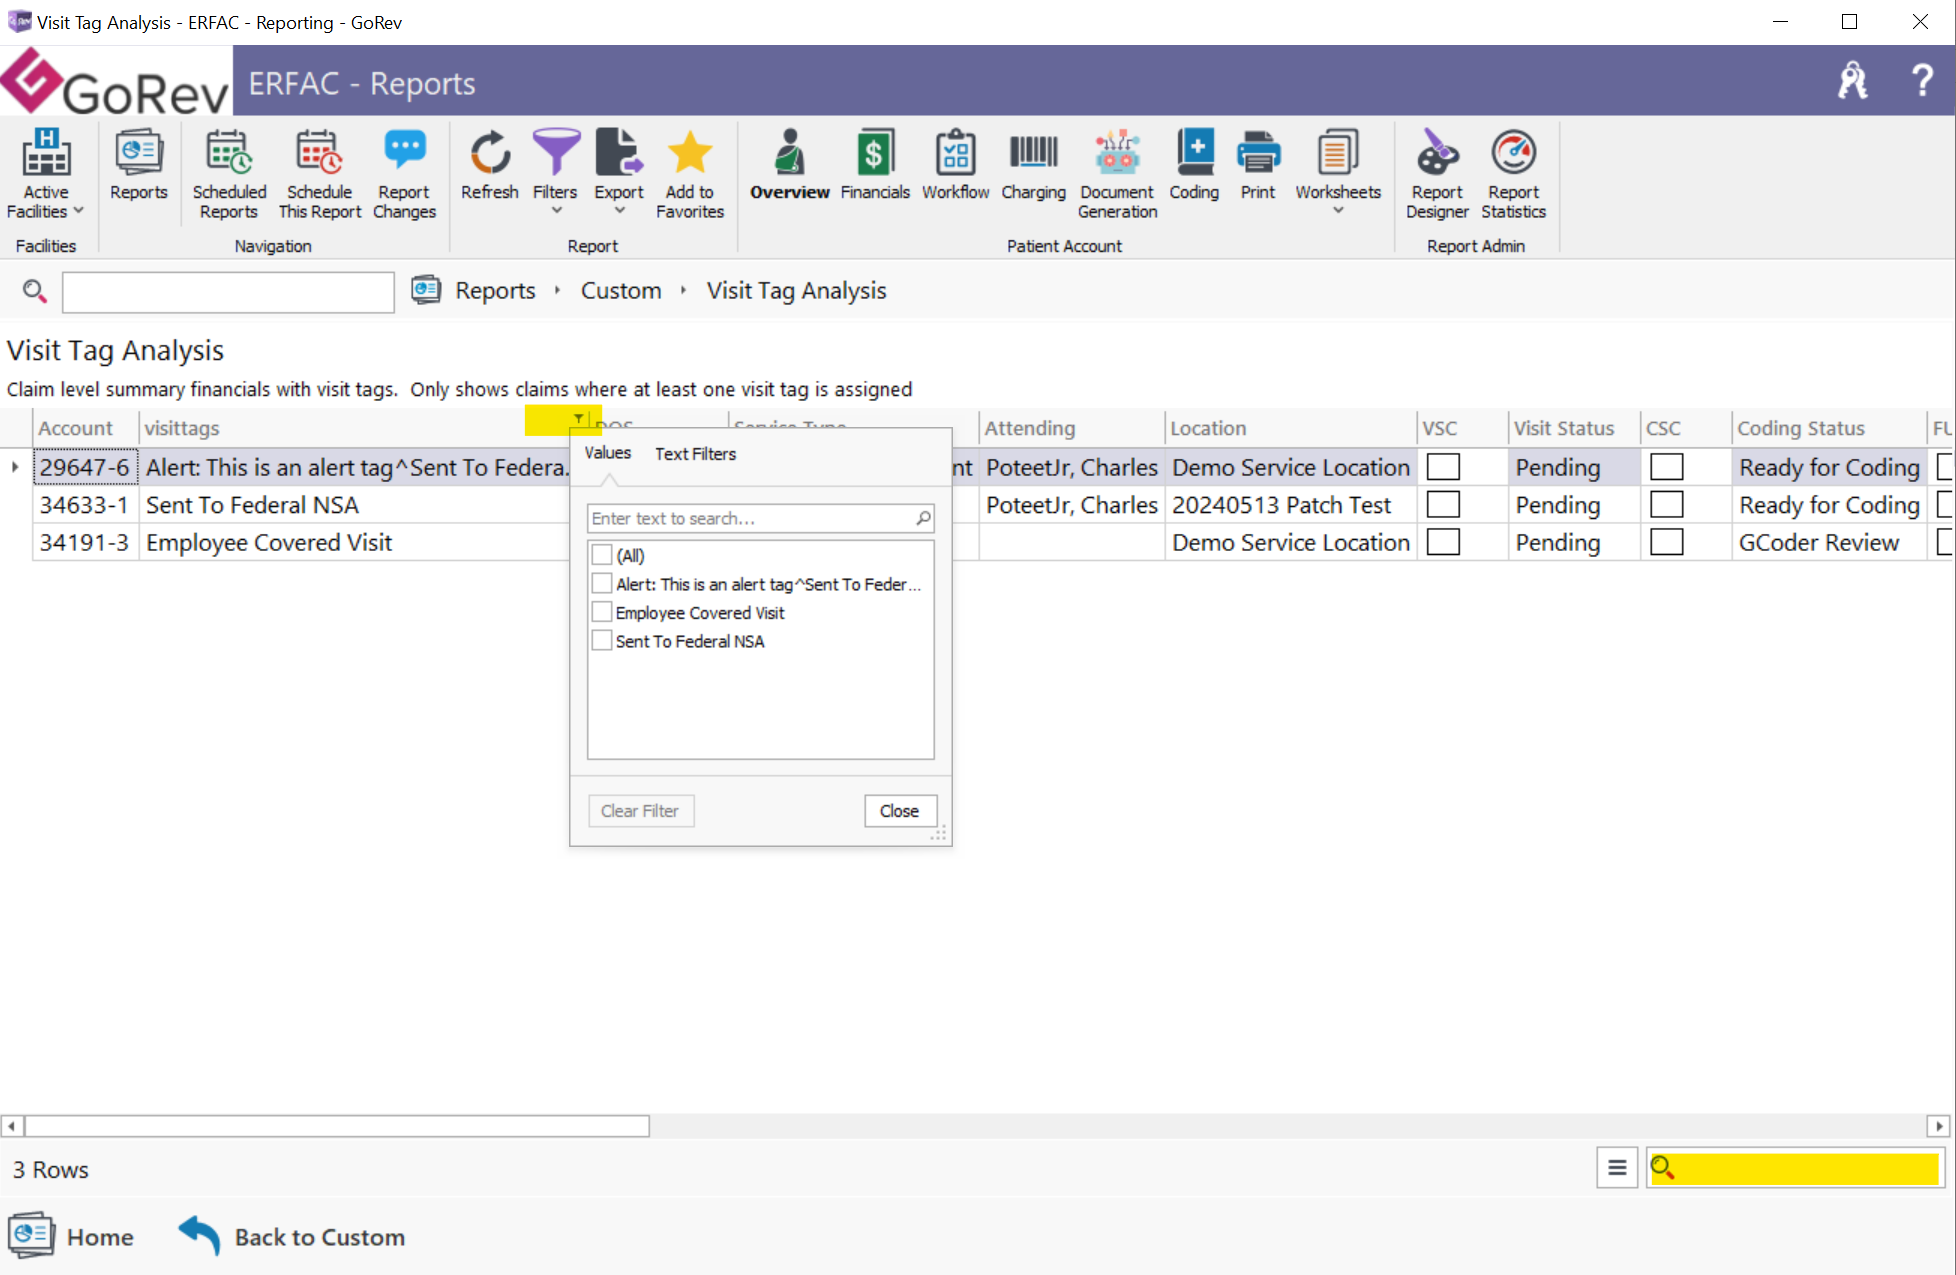Refresh the report

pyautogui.click(x=490, y=166)
